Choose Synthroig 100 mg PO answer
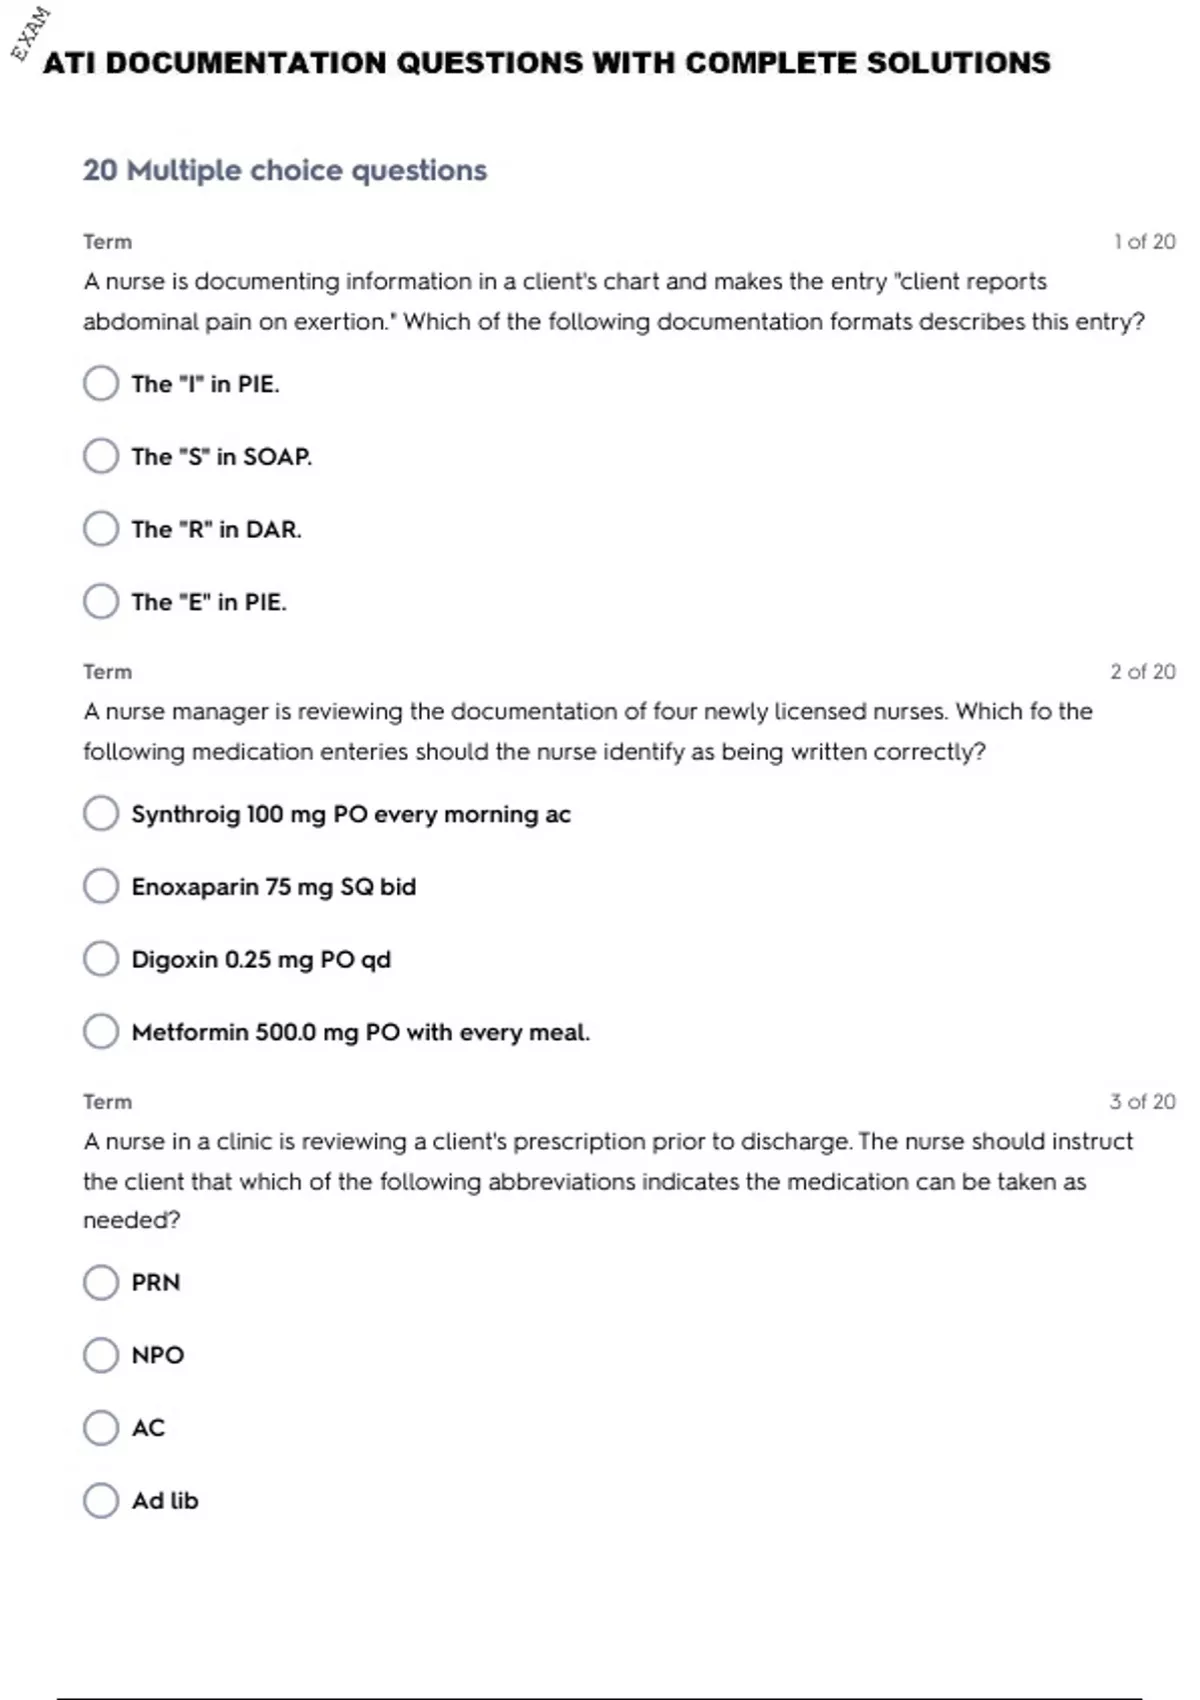This screenshot has width=1200, height=1700. pos(101,814)
